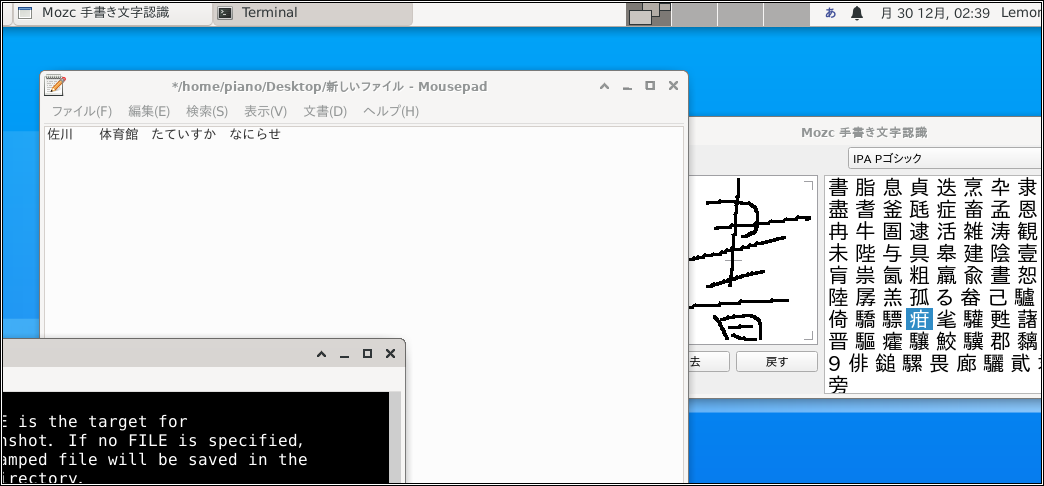Select candidate 陰 in the Mozc results
1044x486 pixels.
pos(1000,254)
